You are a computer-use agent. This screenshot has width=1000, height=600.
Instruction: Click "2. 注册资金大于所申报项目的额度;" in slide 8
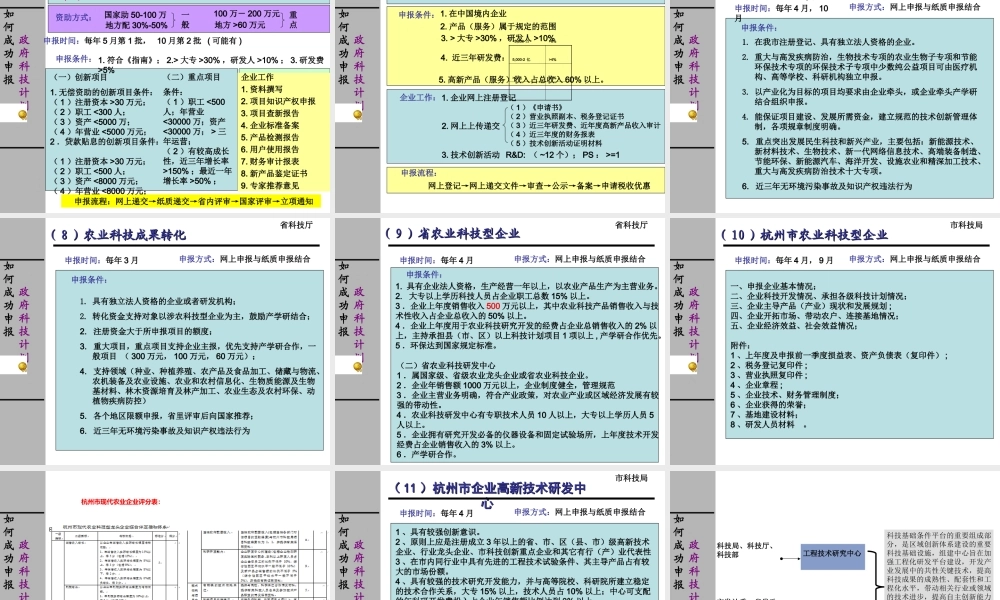[146, 332]
